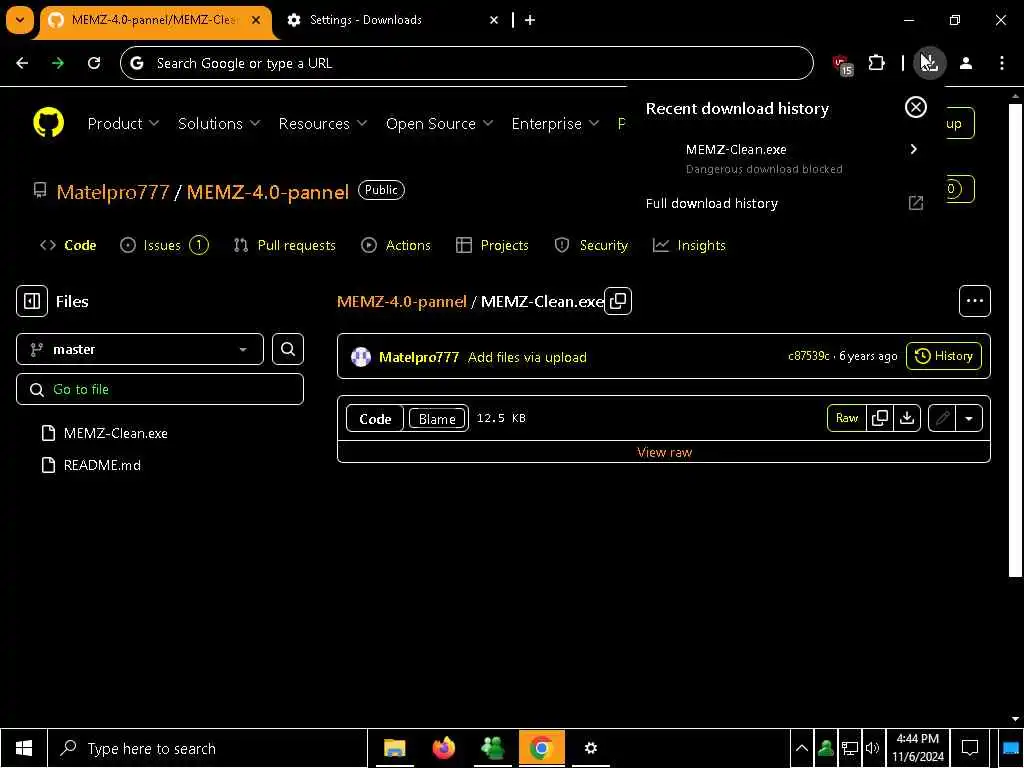Click the file search magnifier button
Image resolution: width=1024 pixels, height=768 pixels.
[x=288, y=349]
